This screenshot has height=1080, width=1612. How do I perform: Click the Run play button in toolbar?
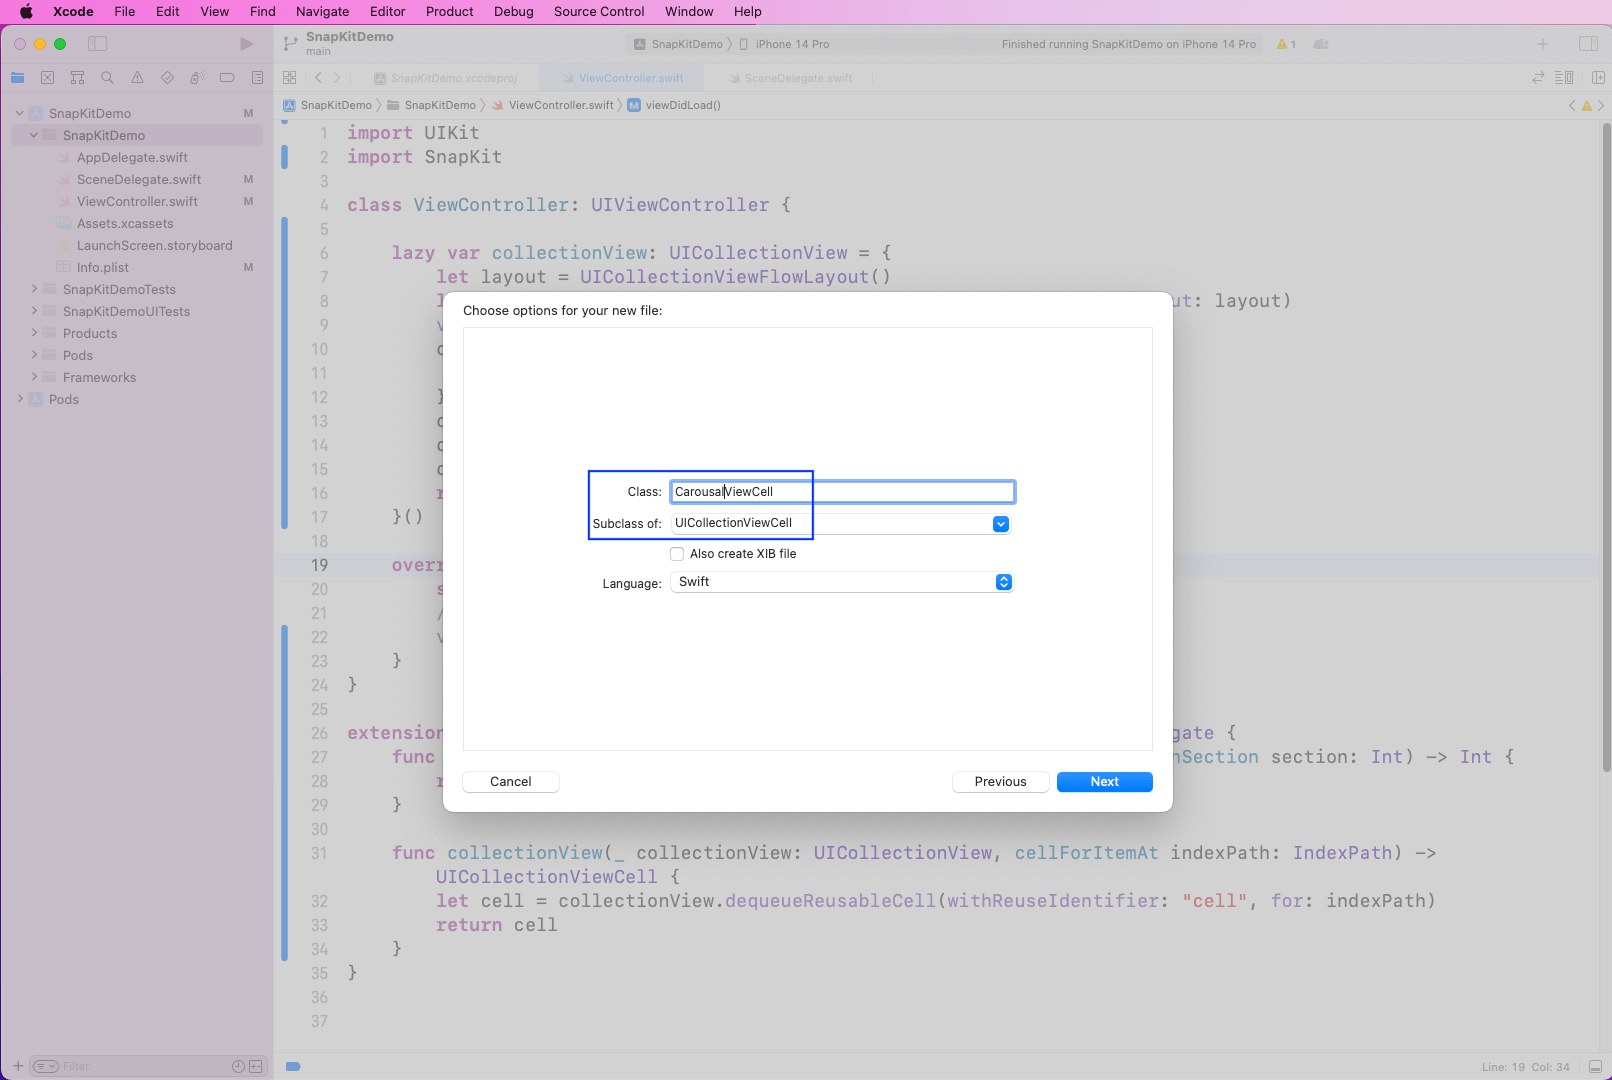tap(247, 44)
